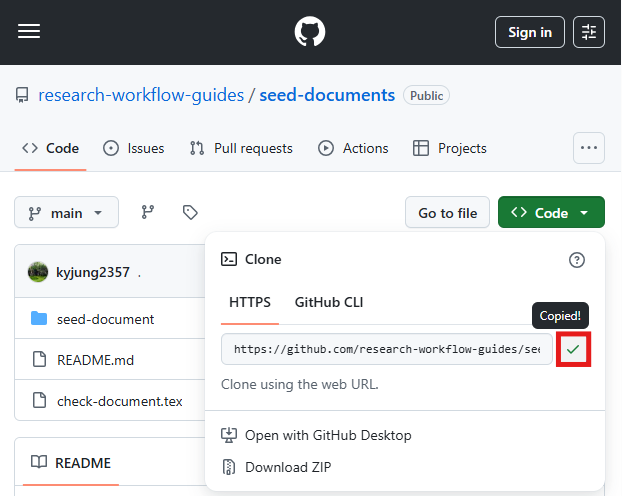
Task: Open the Pull requests tab
Action: (x=241, y=148)
